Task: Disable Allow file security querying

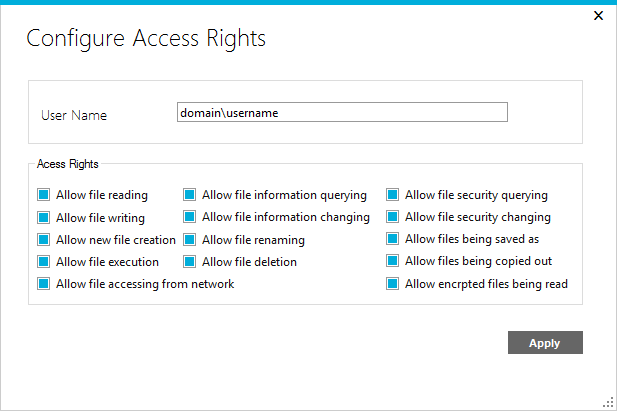Action: pyautogui.click(x=393, y=195)
